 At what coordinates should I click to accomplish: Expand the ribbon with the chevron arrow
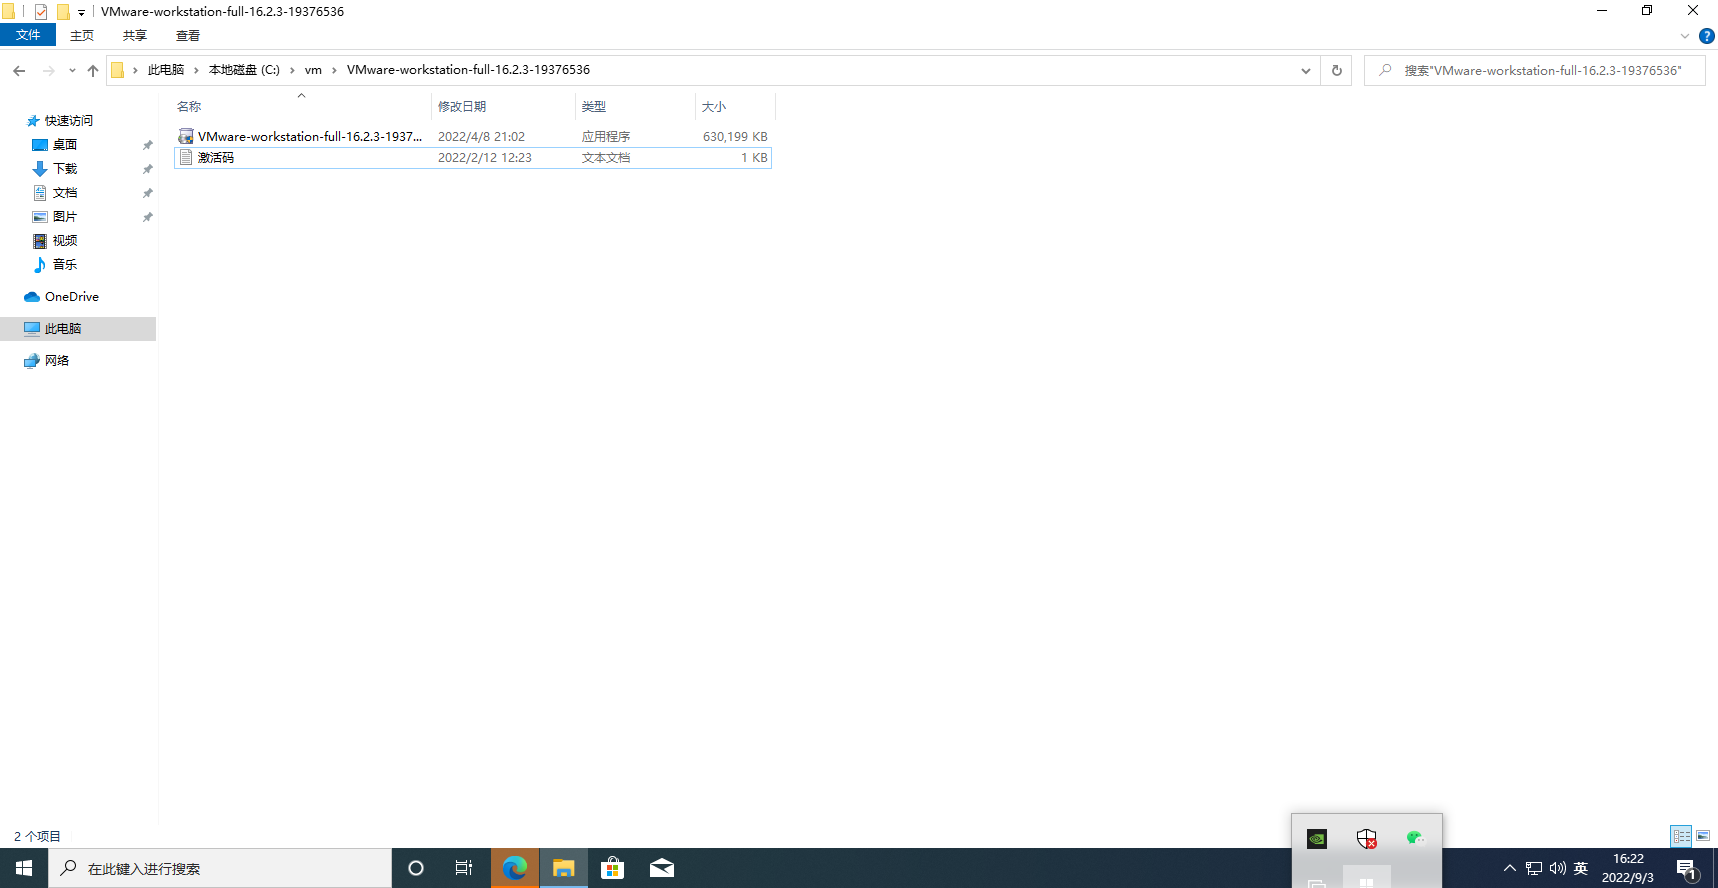click(x=1685, y=36)
